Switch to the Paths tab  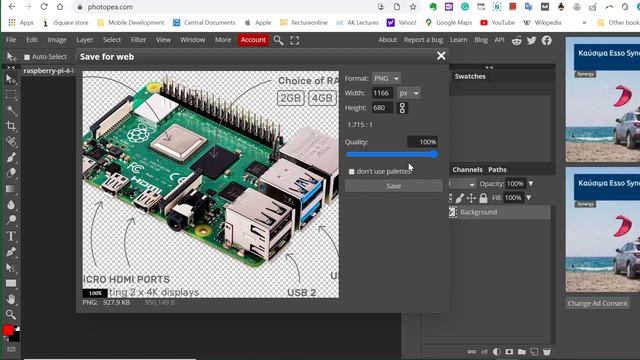pos(497,170)
